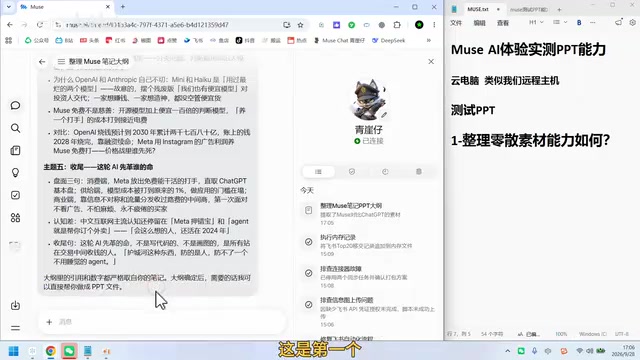
Task: Click the 青崖仔 avatar image
Action: click(x=369, y=100)
